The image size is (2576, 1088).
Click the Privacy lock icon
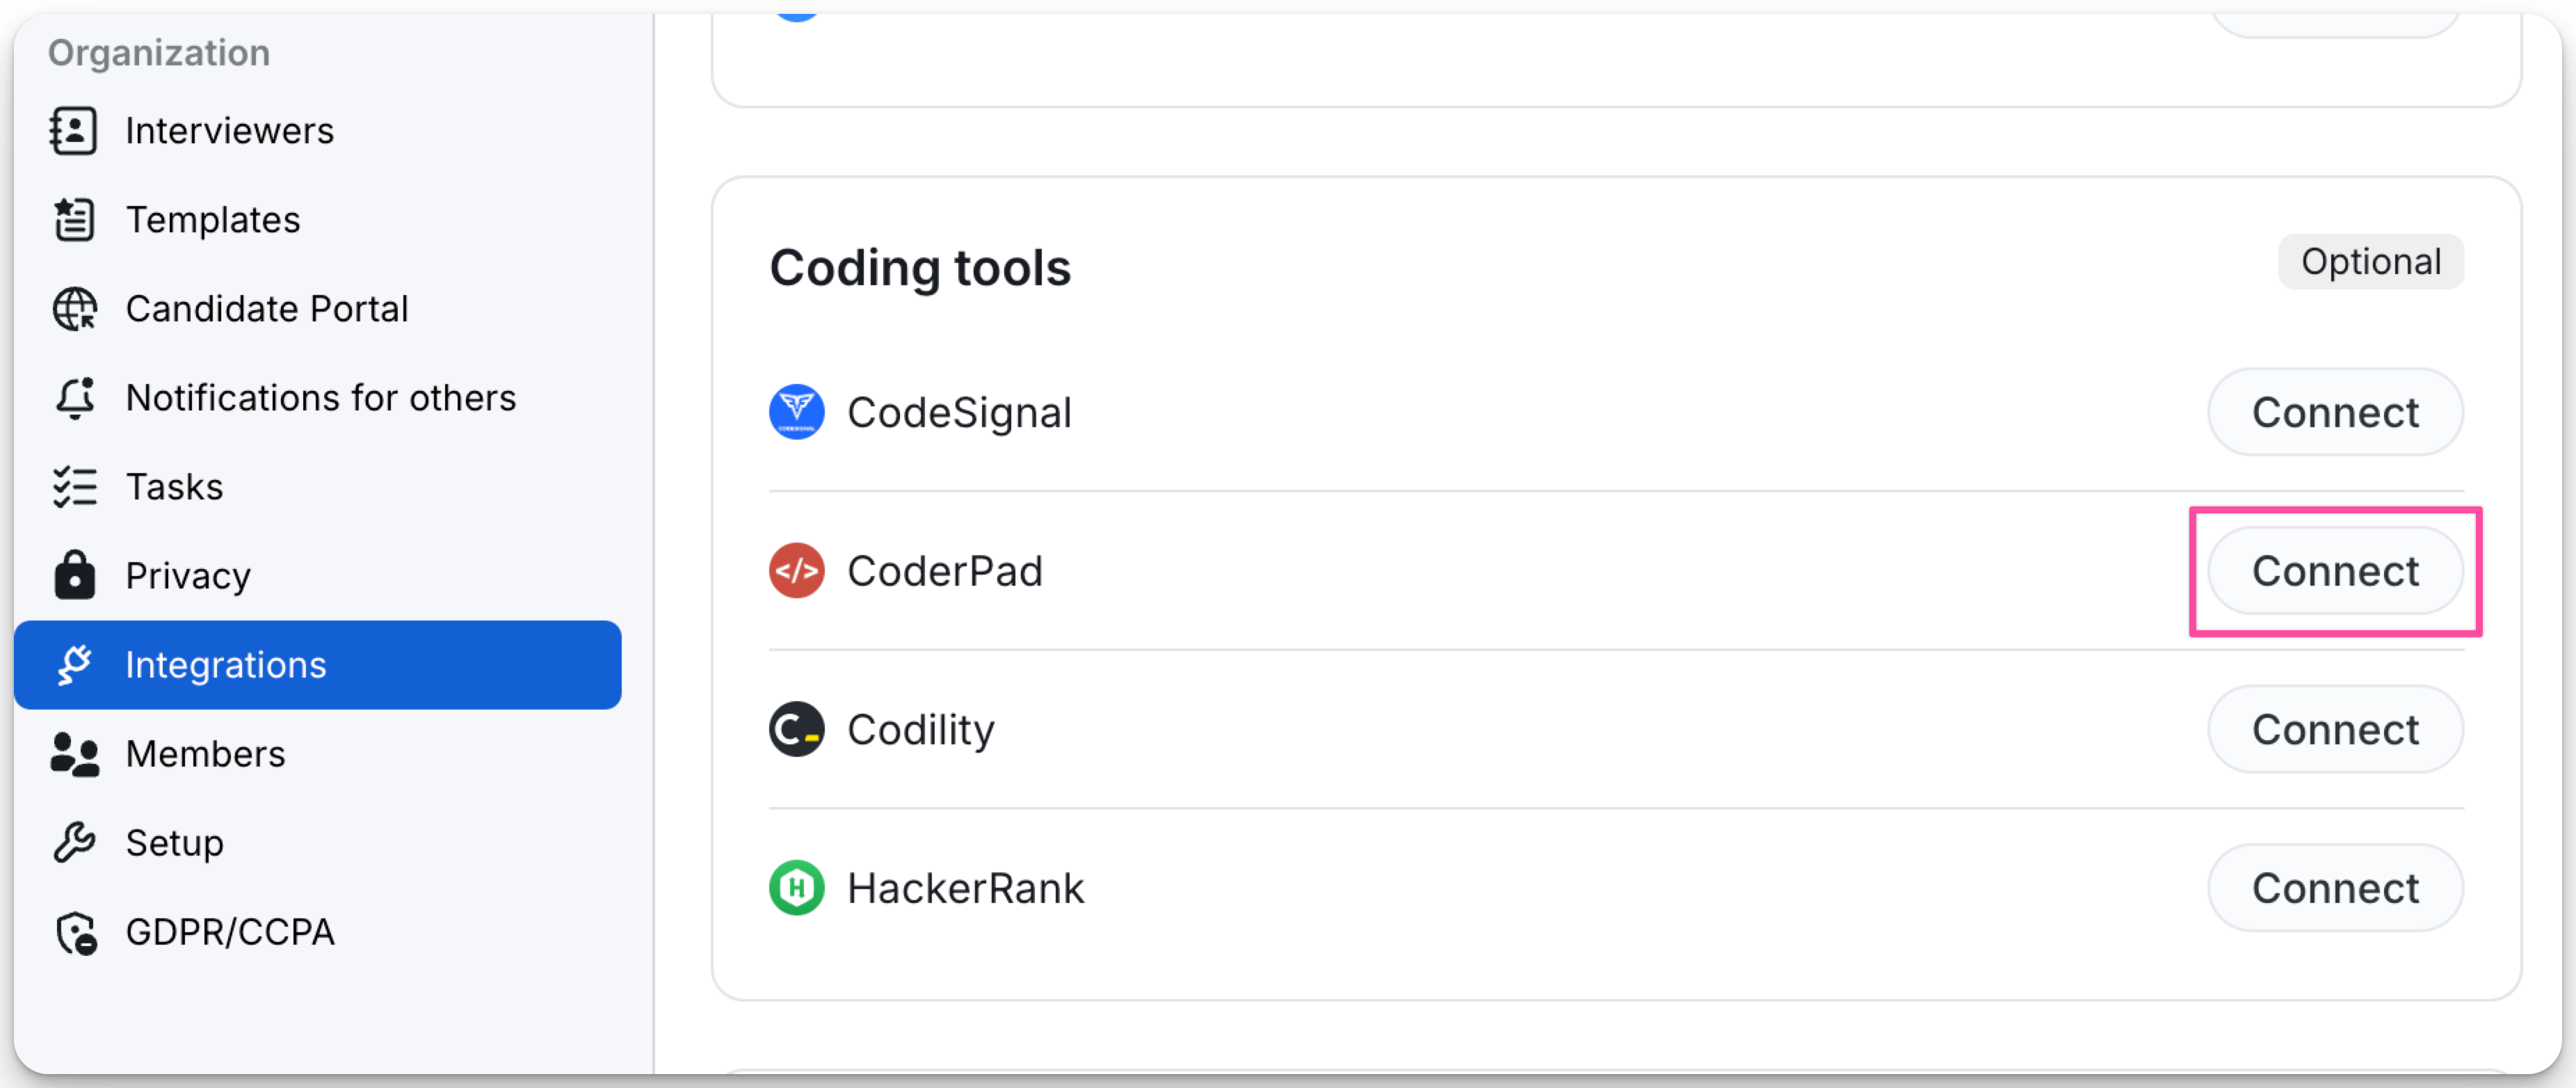point(74,576)
